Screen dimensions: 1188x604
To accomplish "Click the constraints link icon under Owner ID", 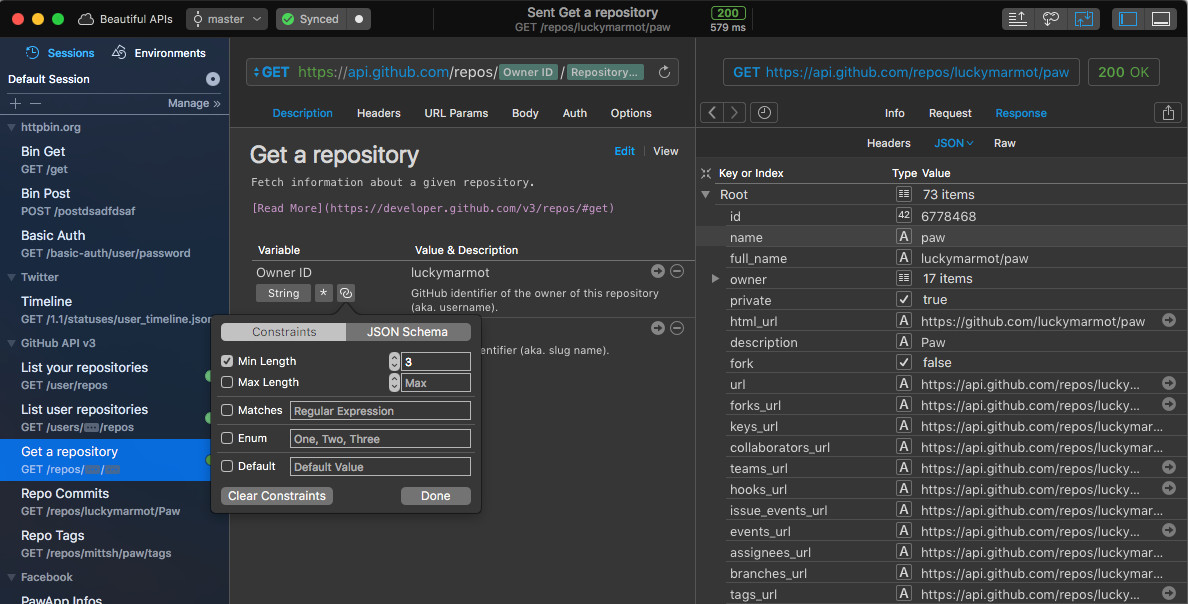I will tap(345, 293).
